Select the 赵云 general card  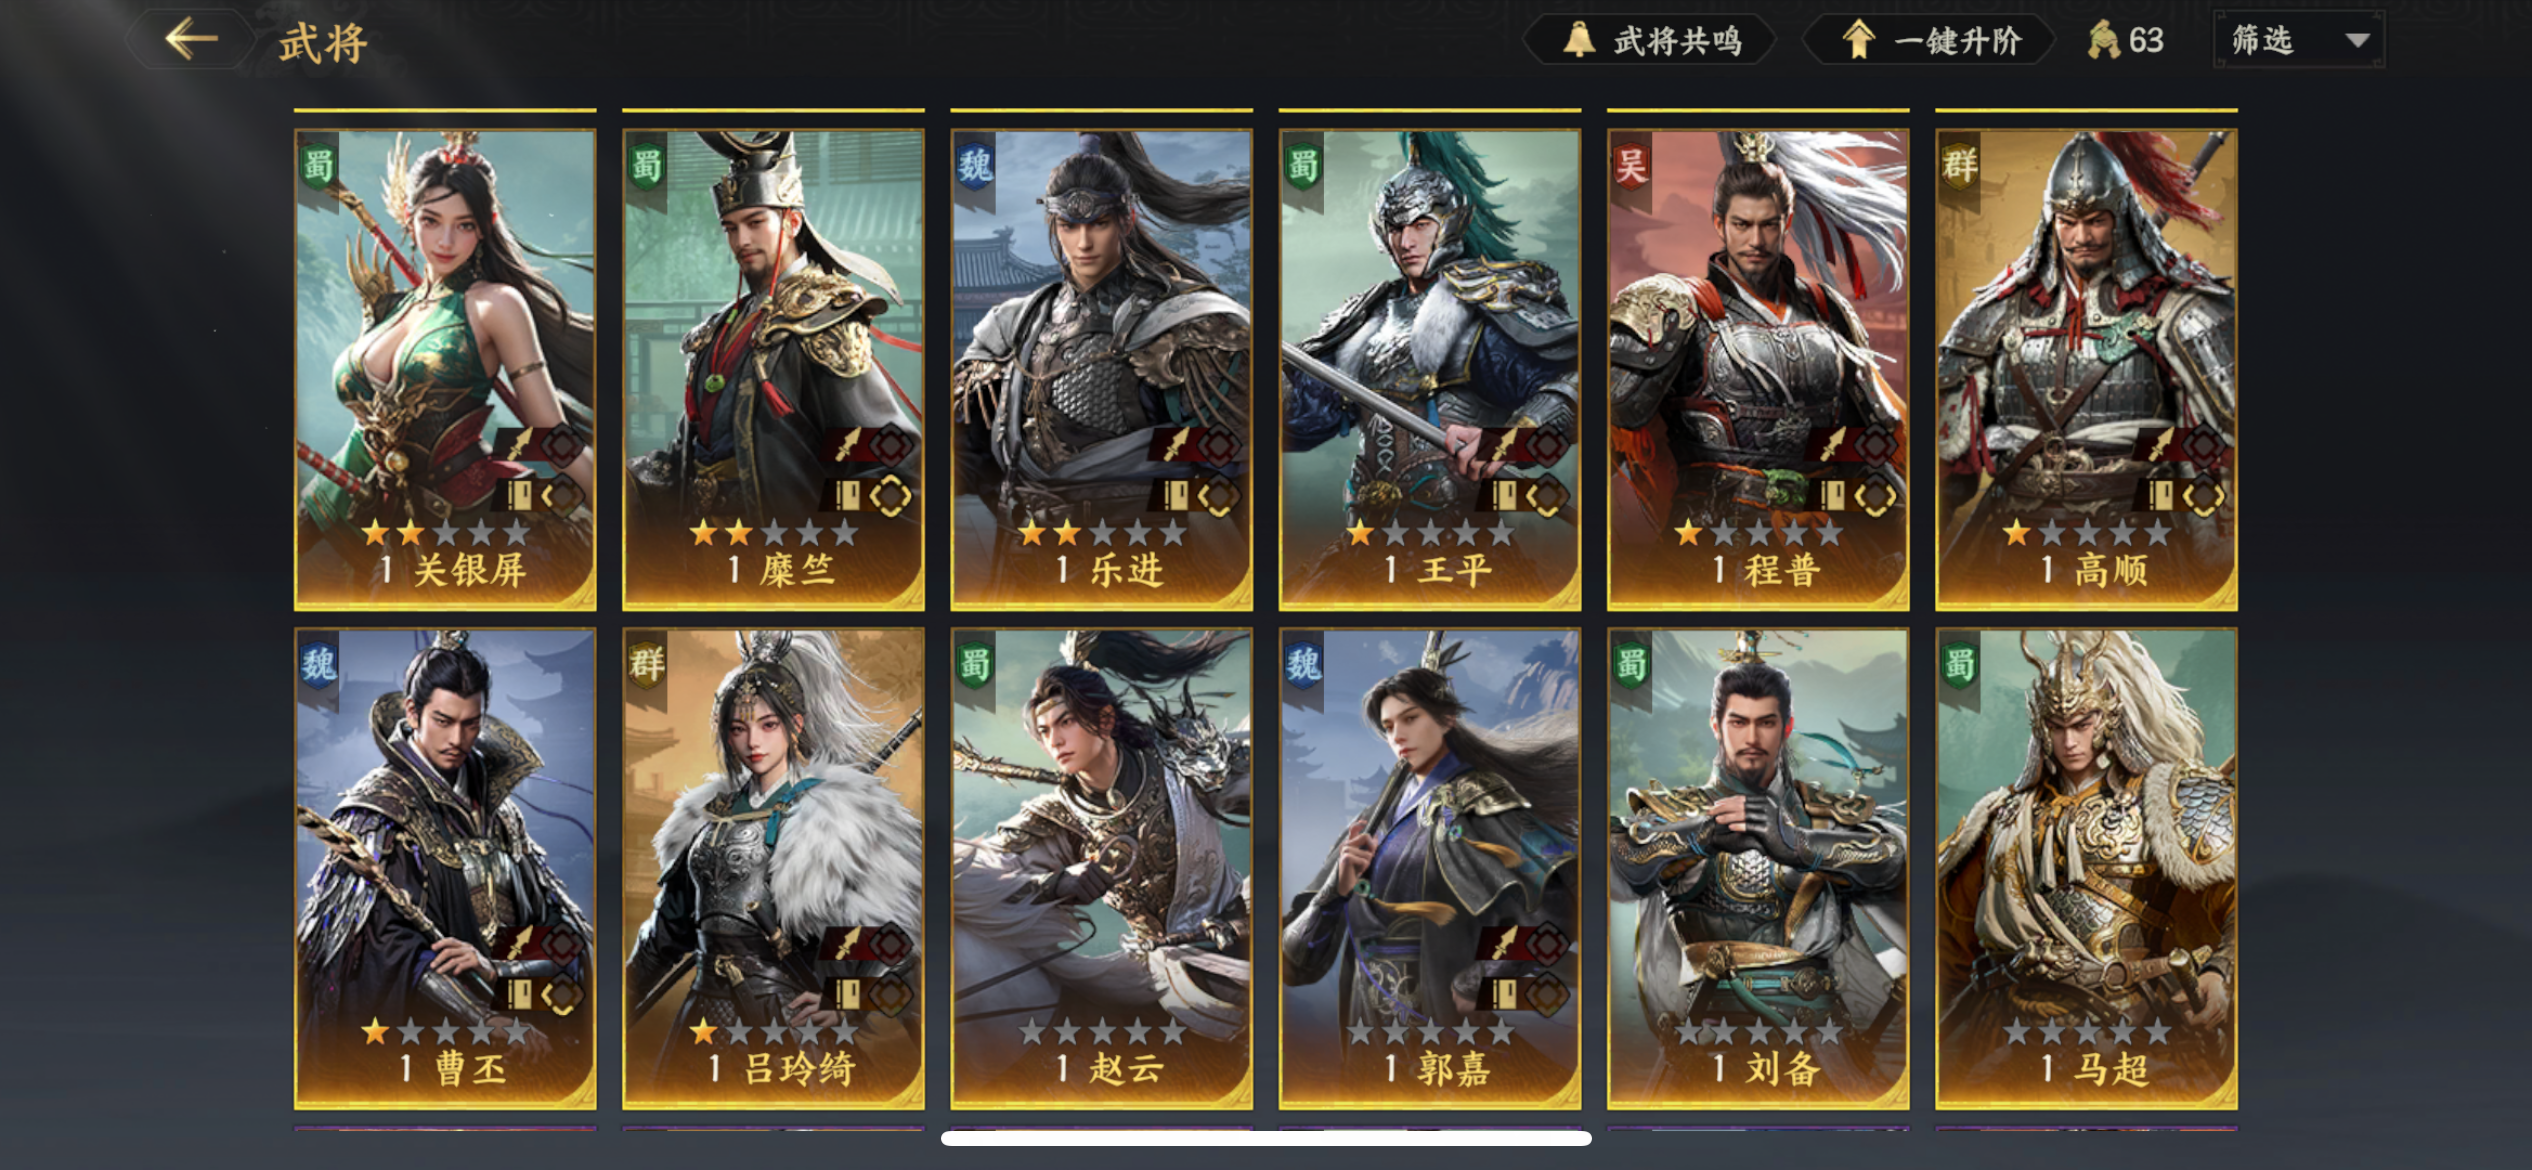pyautogui.click(x=1101, y=868)
